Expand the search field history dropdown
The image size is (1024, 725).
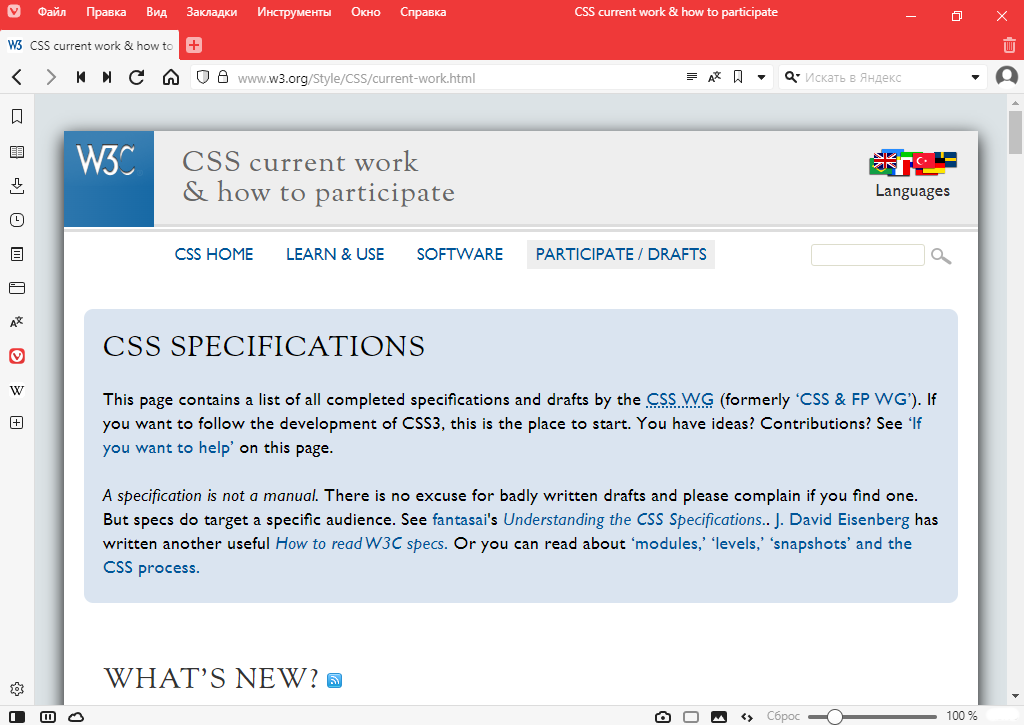(976, 77)
